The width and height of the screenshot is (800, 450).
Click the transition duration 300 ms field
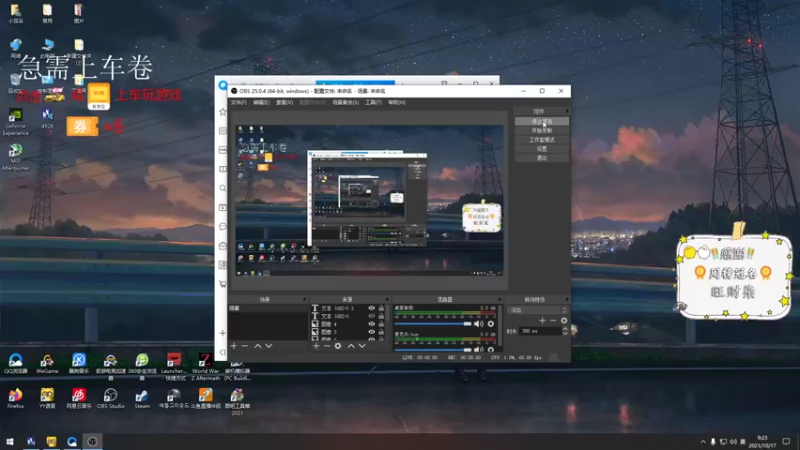[x=540, y=331]
